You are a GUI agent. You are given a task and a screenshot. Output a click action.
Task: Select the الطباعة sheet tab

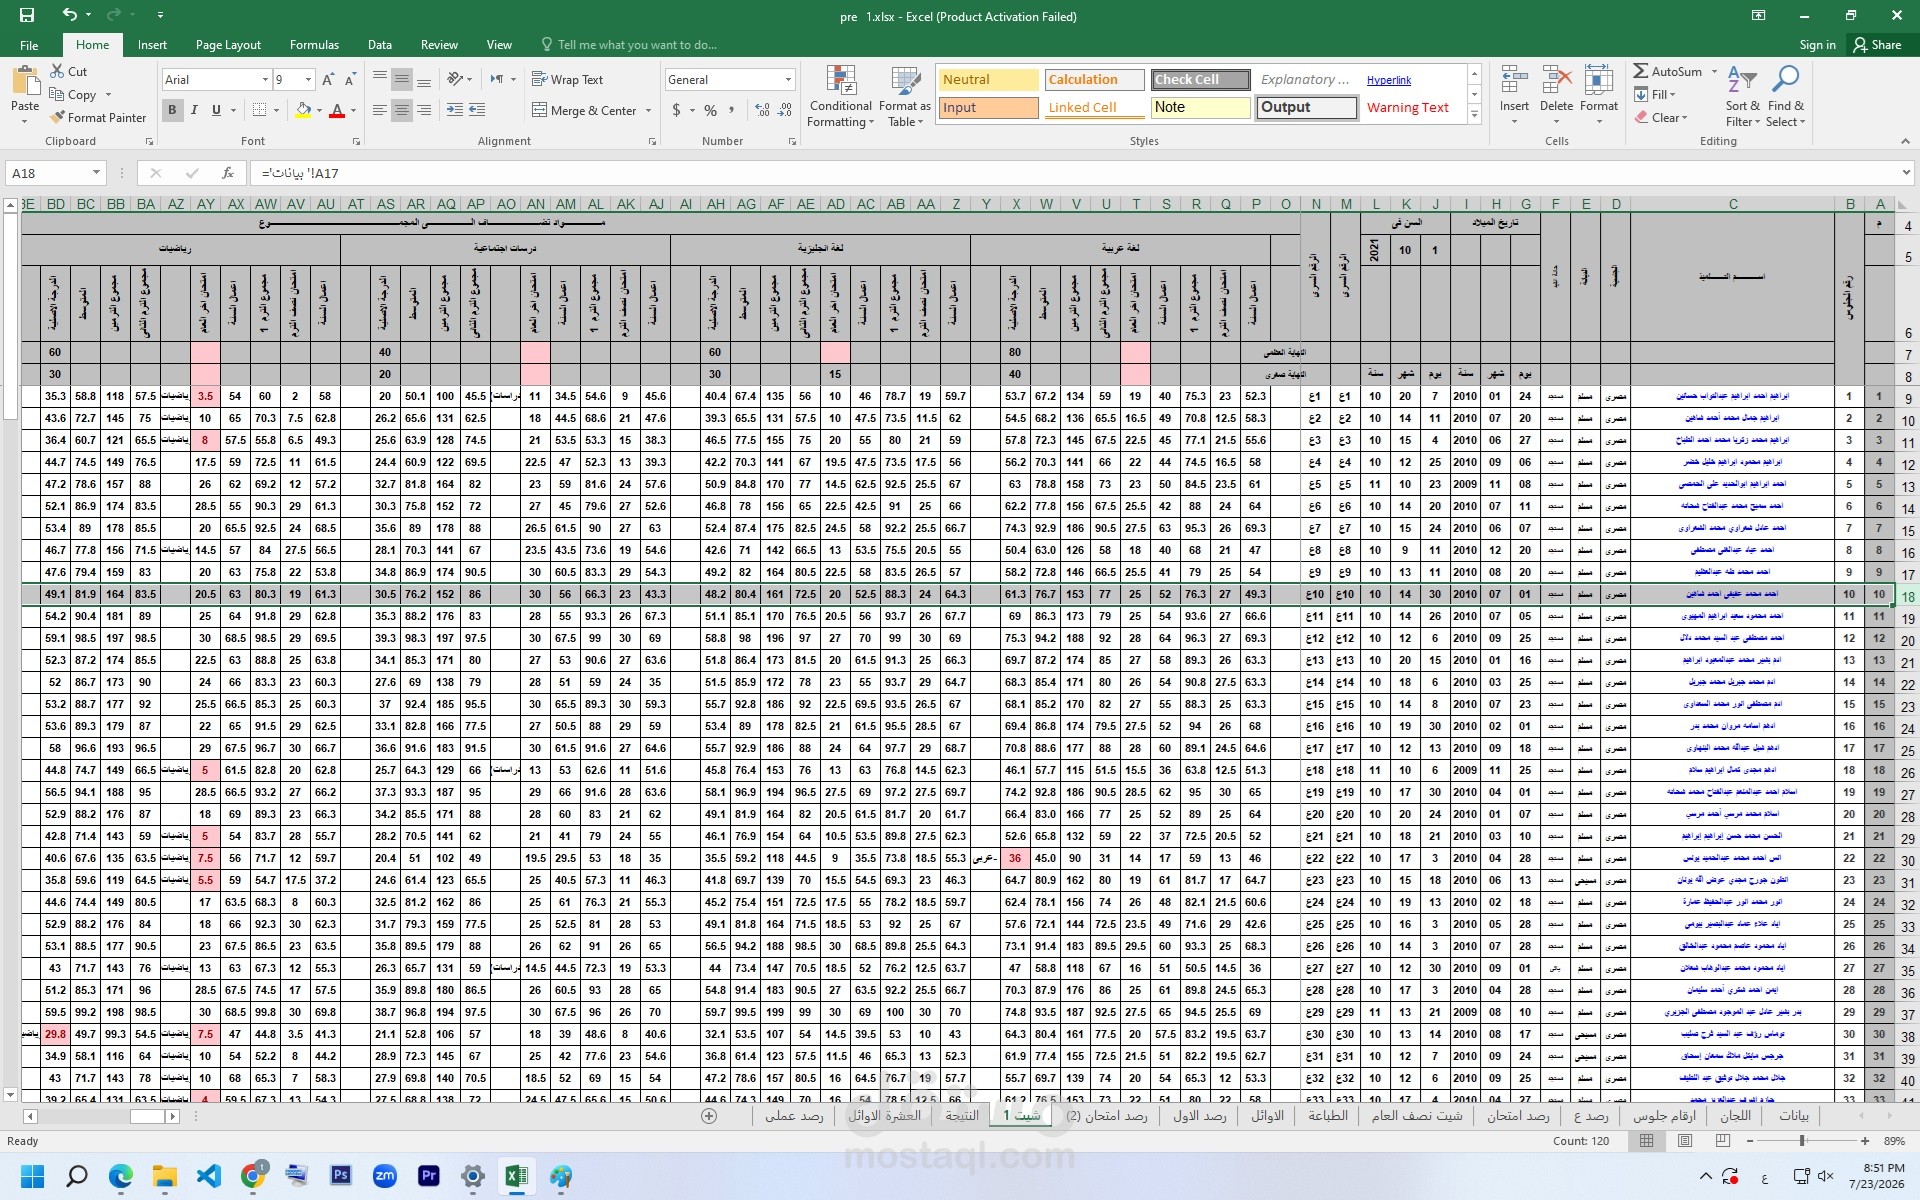pos(1328,1116)
